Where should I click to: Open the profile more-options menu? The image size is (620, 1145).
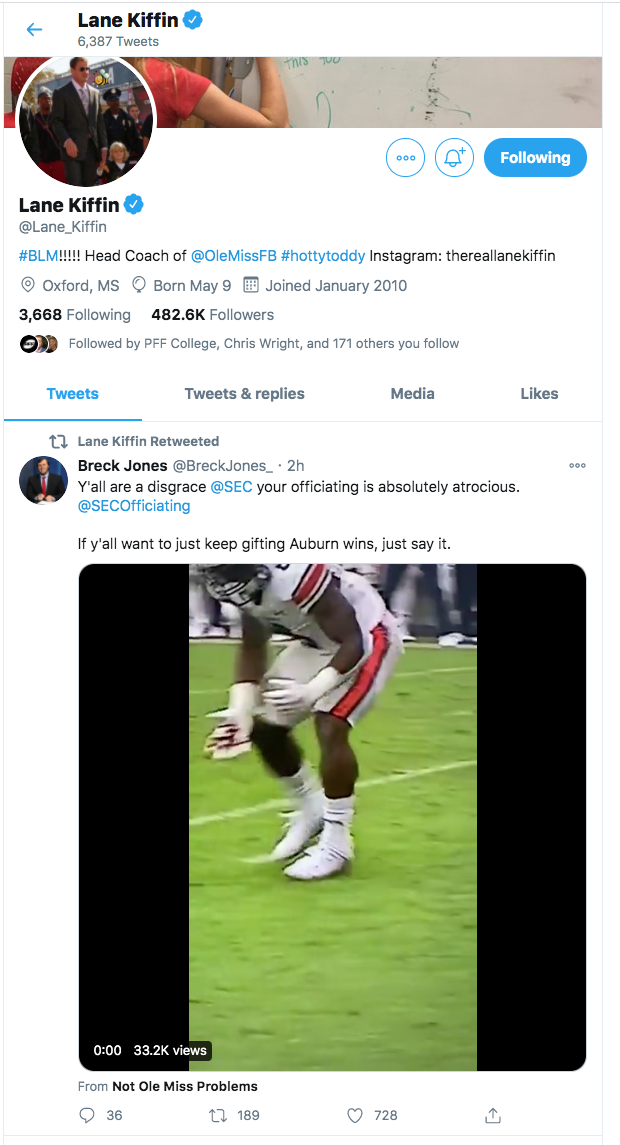coord(405,157)
